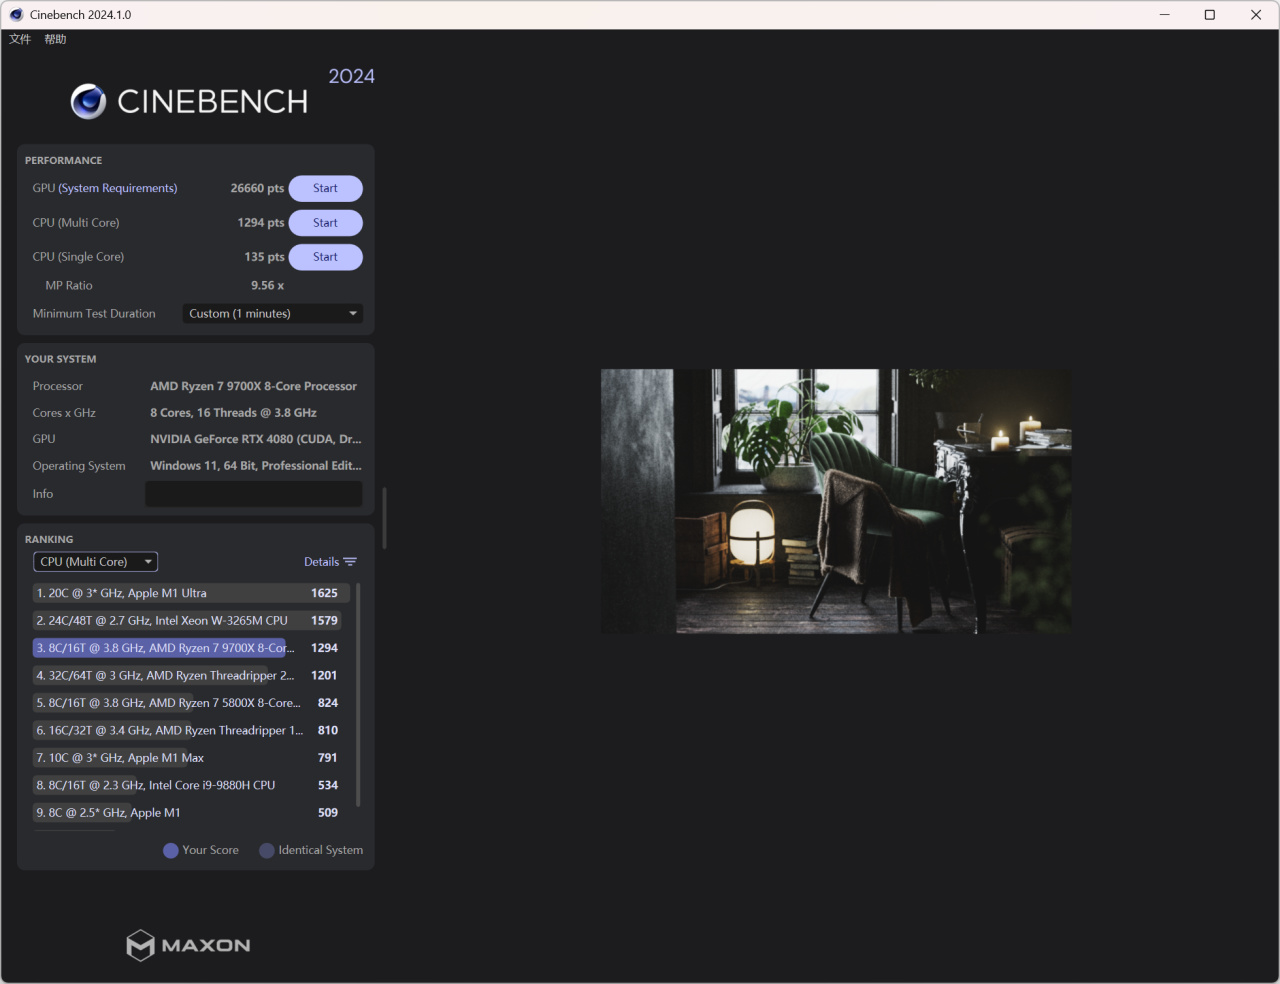Viewport: 1280px width, 984px height.
Task: Open the Details filter icon in Ranking
Action: [x=350, y=562]
